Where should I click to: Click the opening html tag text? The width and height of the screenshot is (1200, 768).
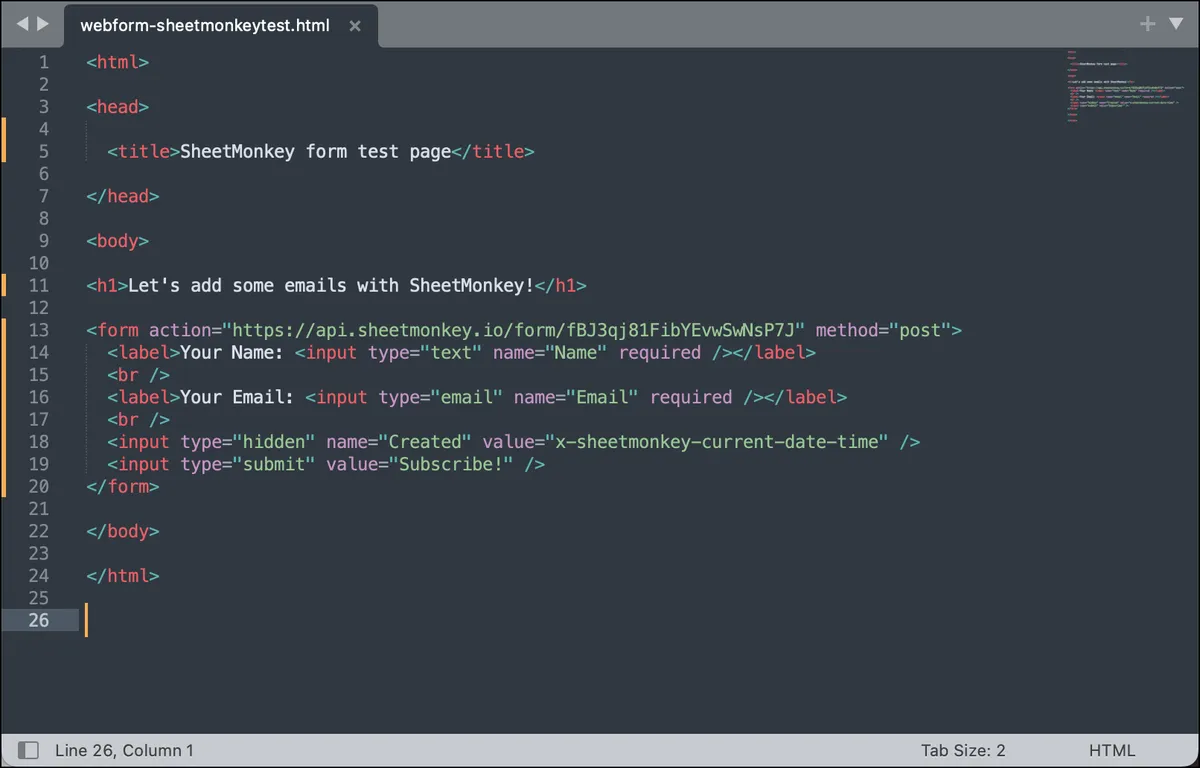point(117,62)
